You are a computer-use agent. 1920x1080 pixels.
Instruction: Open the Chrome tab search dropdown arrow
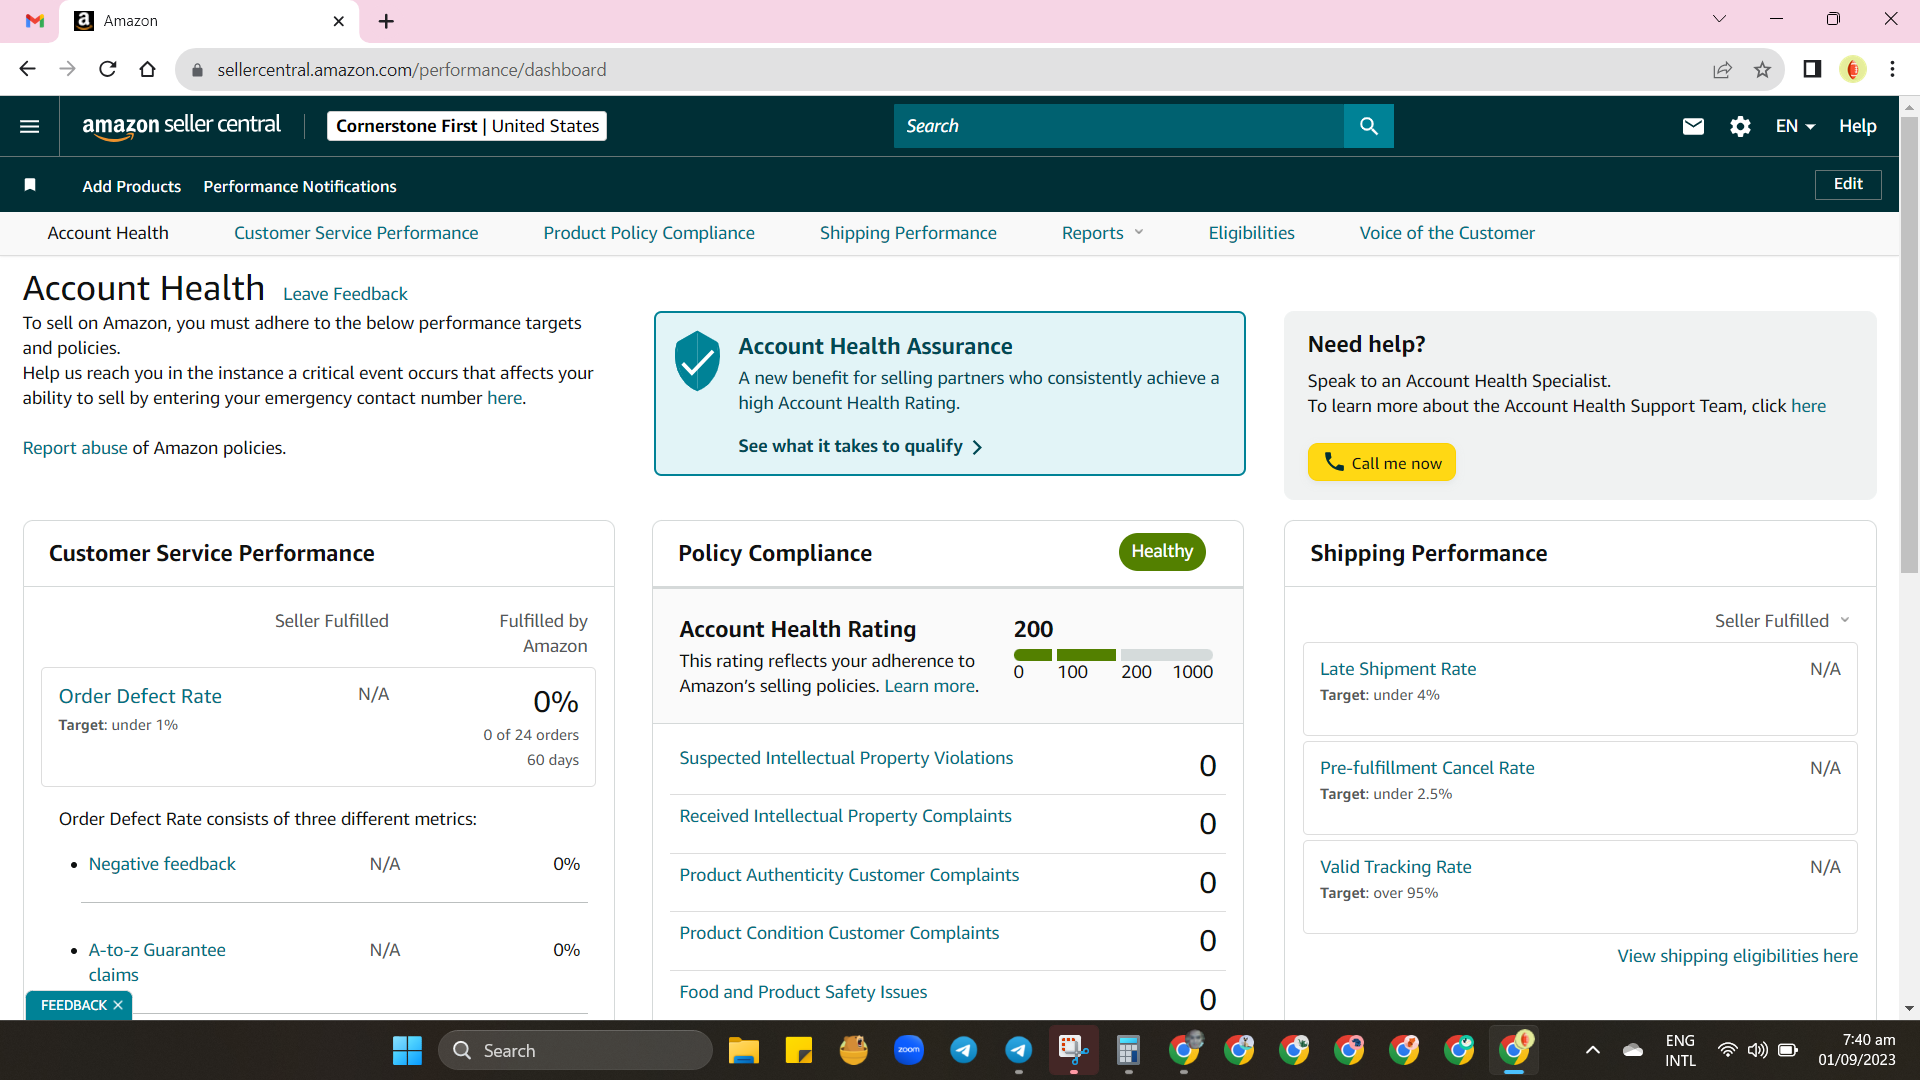click(1719, 19)
